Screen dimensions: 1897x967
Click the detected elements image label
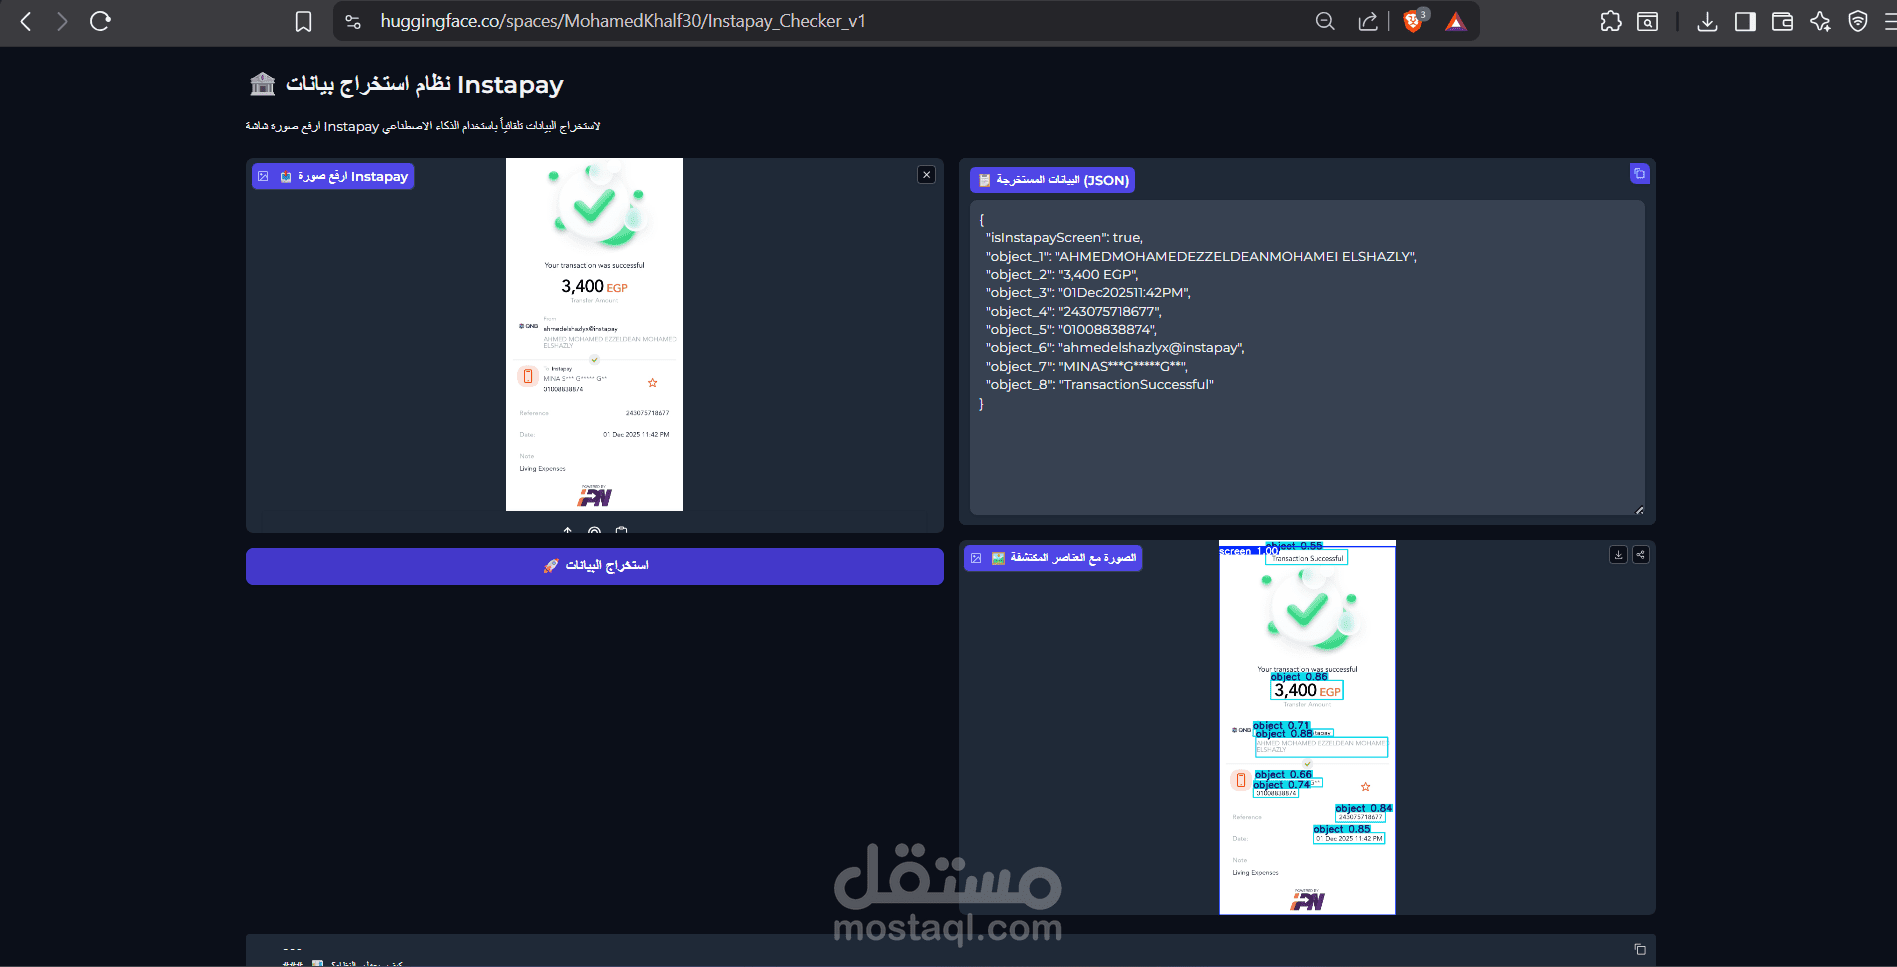click(x=1053, y=558)
